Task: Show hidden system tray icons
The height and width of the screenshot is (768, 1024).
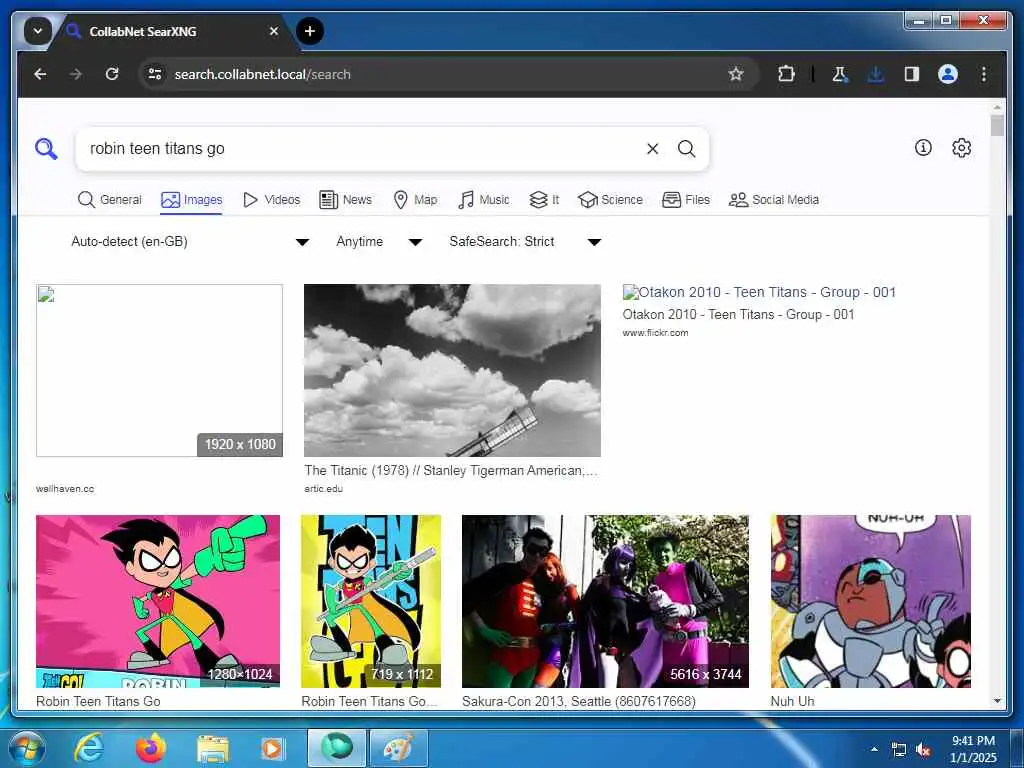Action: click(874, 750)
